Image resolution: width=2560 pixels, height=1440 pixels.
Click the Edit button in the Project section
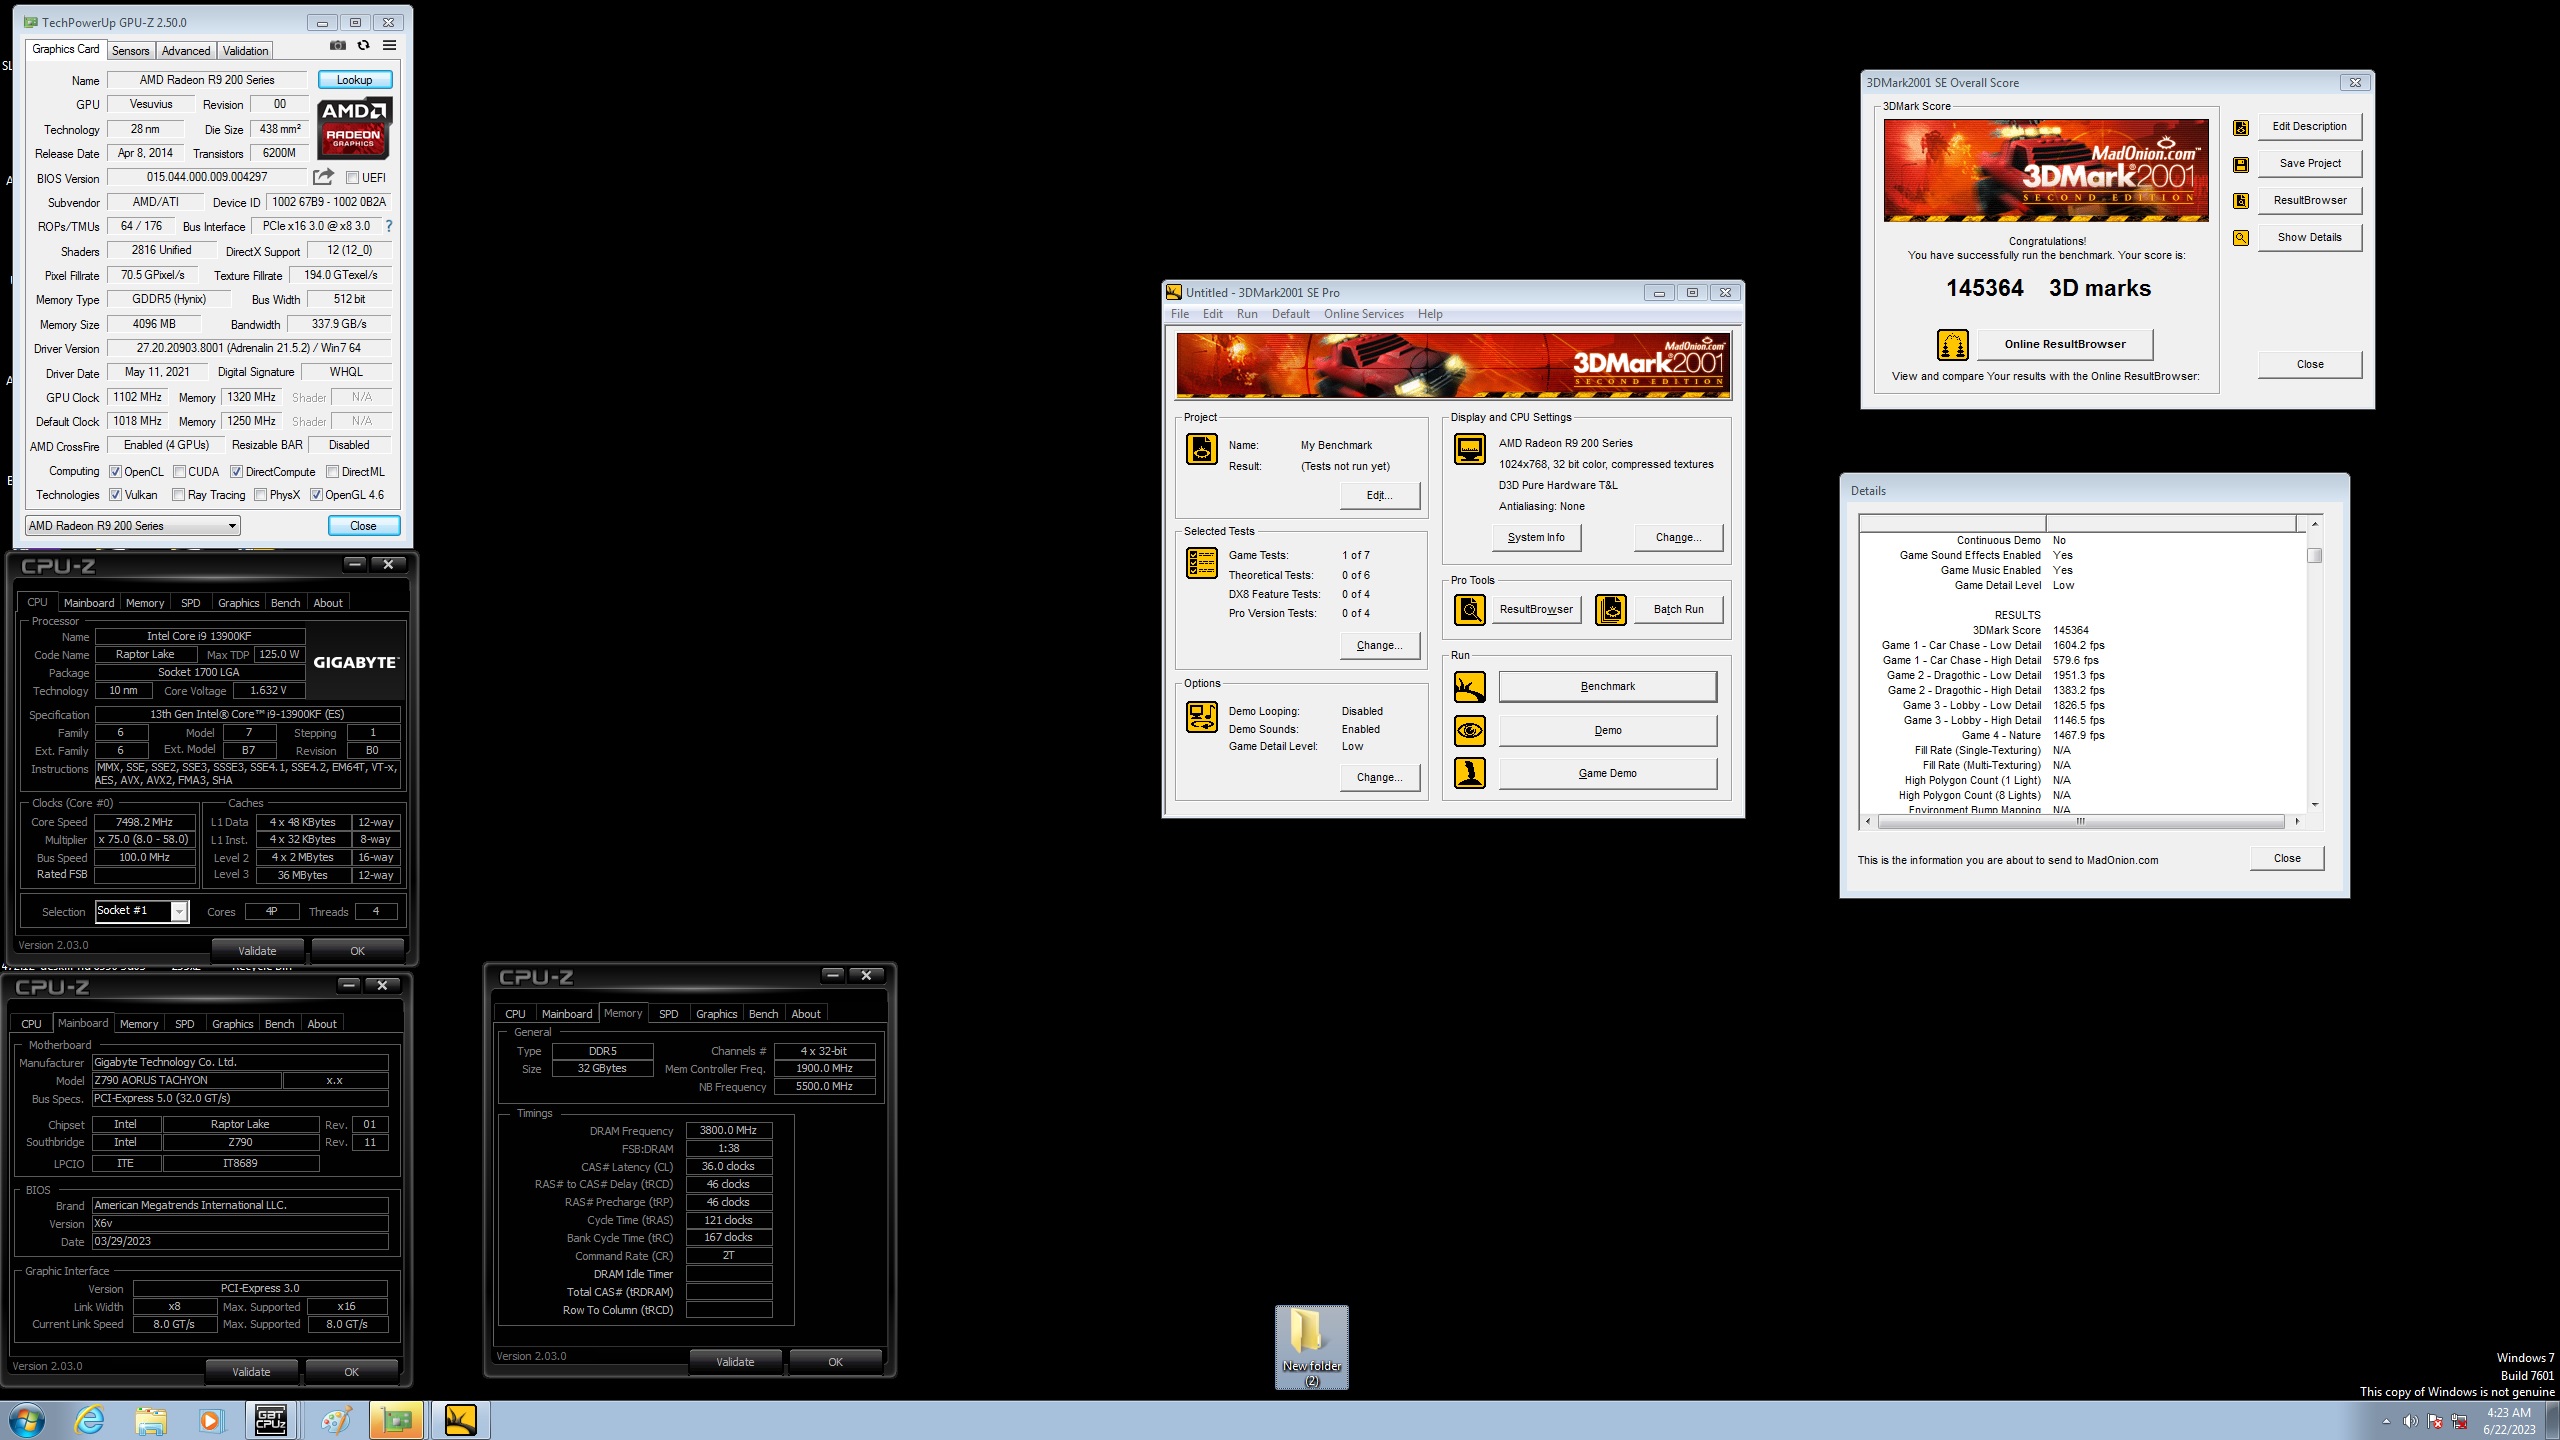(x=1379, y=496)
